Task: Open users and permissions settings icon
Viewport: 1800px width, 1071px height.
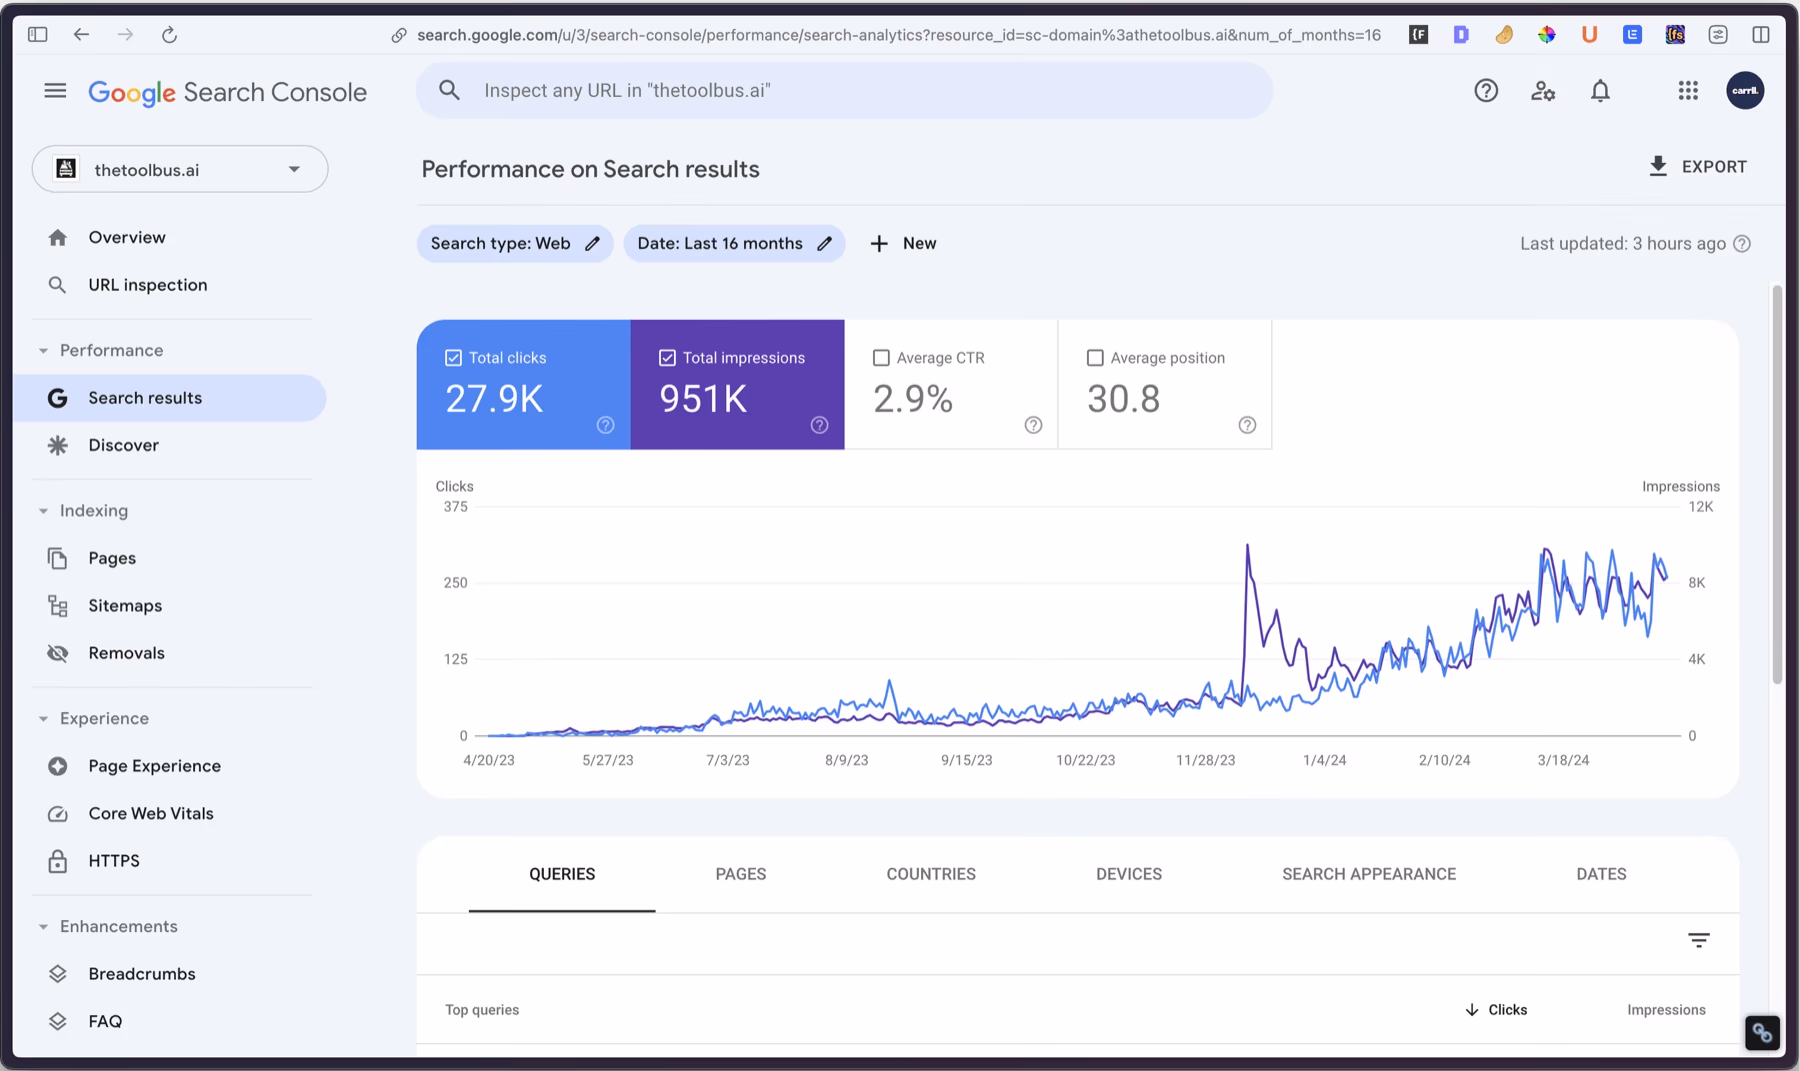Action: (1543, 91)
